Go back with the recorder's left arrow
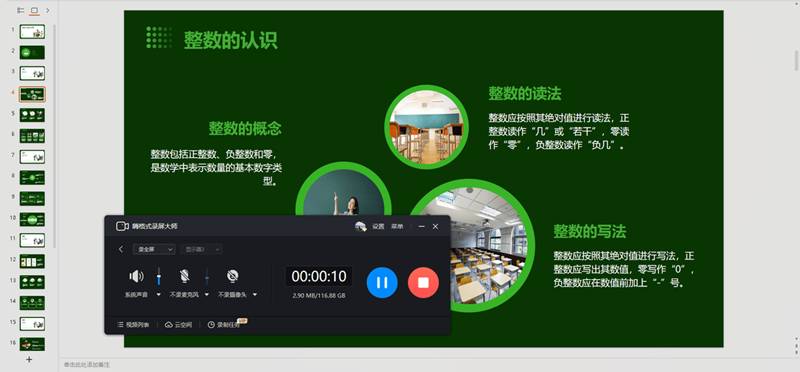Viewport: 800px width, 372px height. pyautogui.click(x=121, y=249)
